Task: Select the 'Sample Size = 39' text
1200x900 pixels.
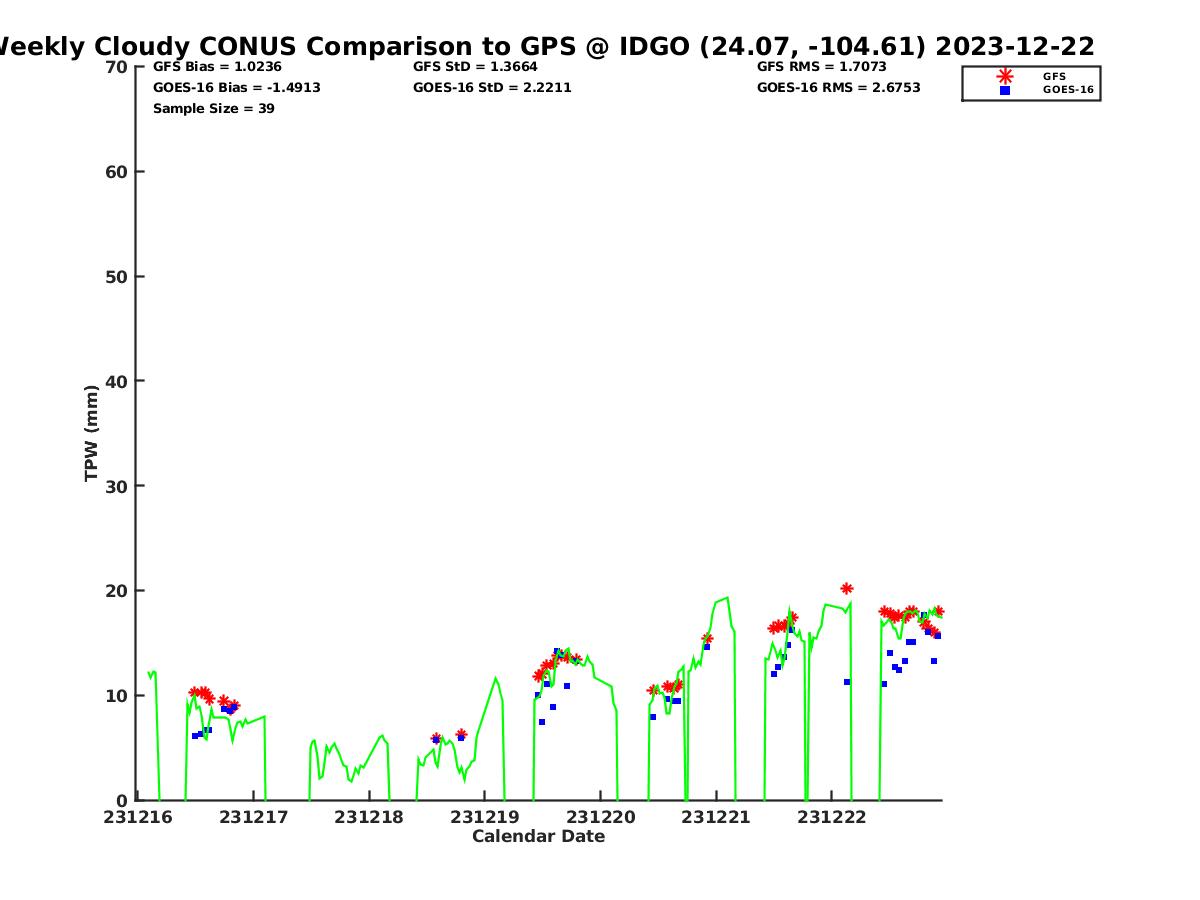Action: [214, 109]
